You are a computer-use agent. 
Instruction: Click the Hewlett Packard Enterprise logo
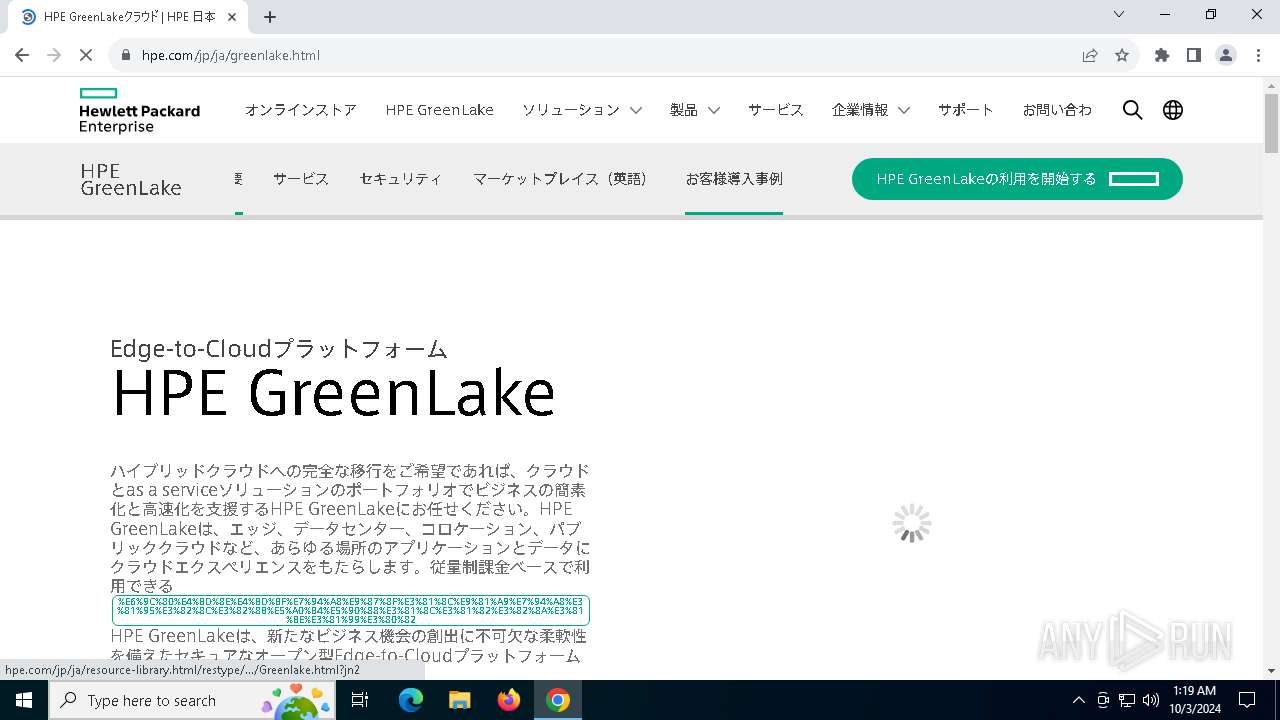(139, 110)
